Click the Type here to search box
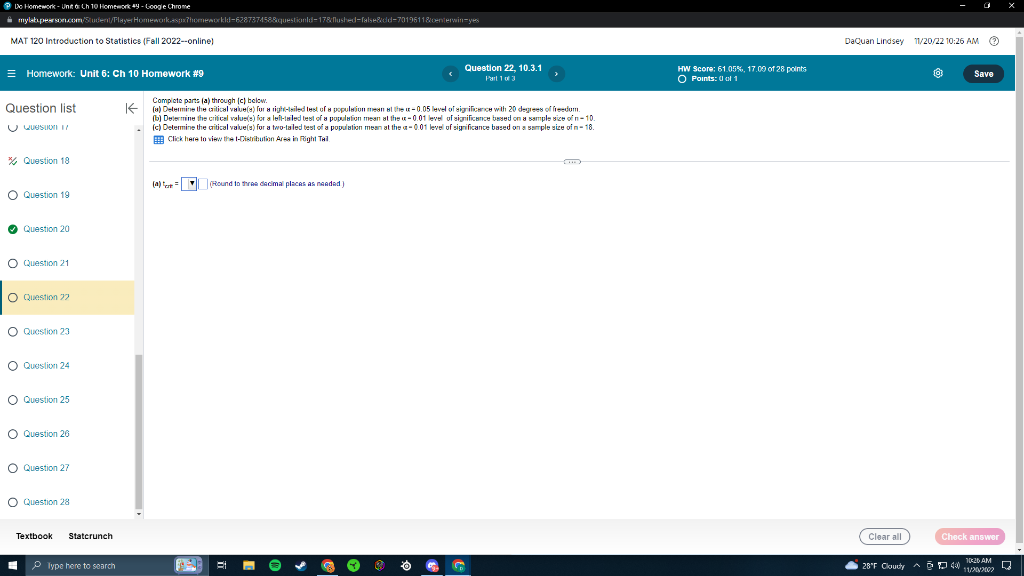 pyautogui.click(x=116, y=566)
